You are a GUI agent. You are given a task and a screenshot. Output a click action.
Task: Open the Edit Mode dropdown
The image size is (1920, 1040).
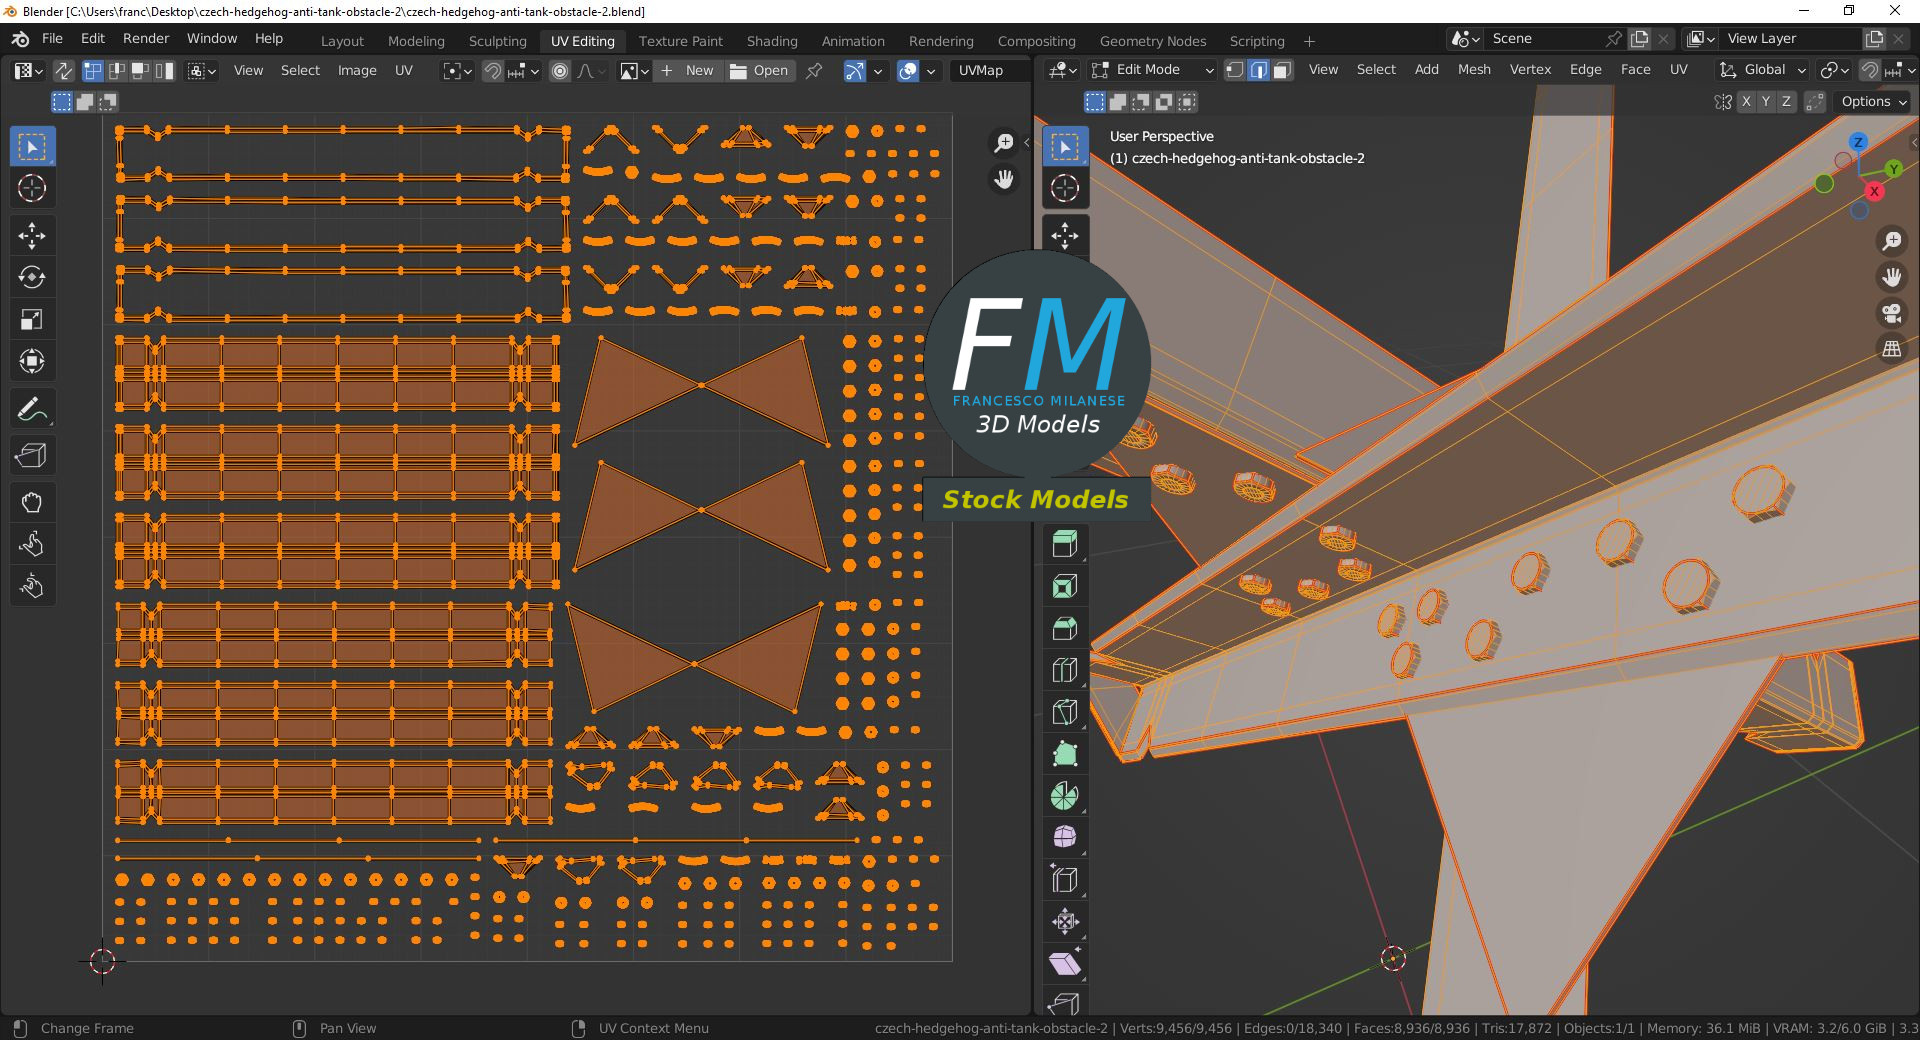pyautogui.click(x=1152, y=70)
